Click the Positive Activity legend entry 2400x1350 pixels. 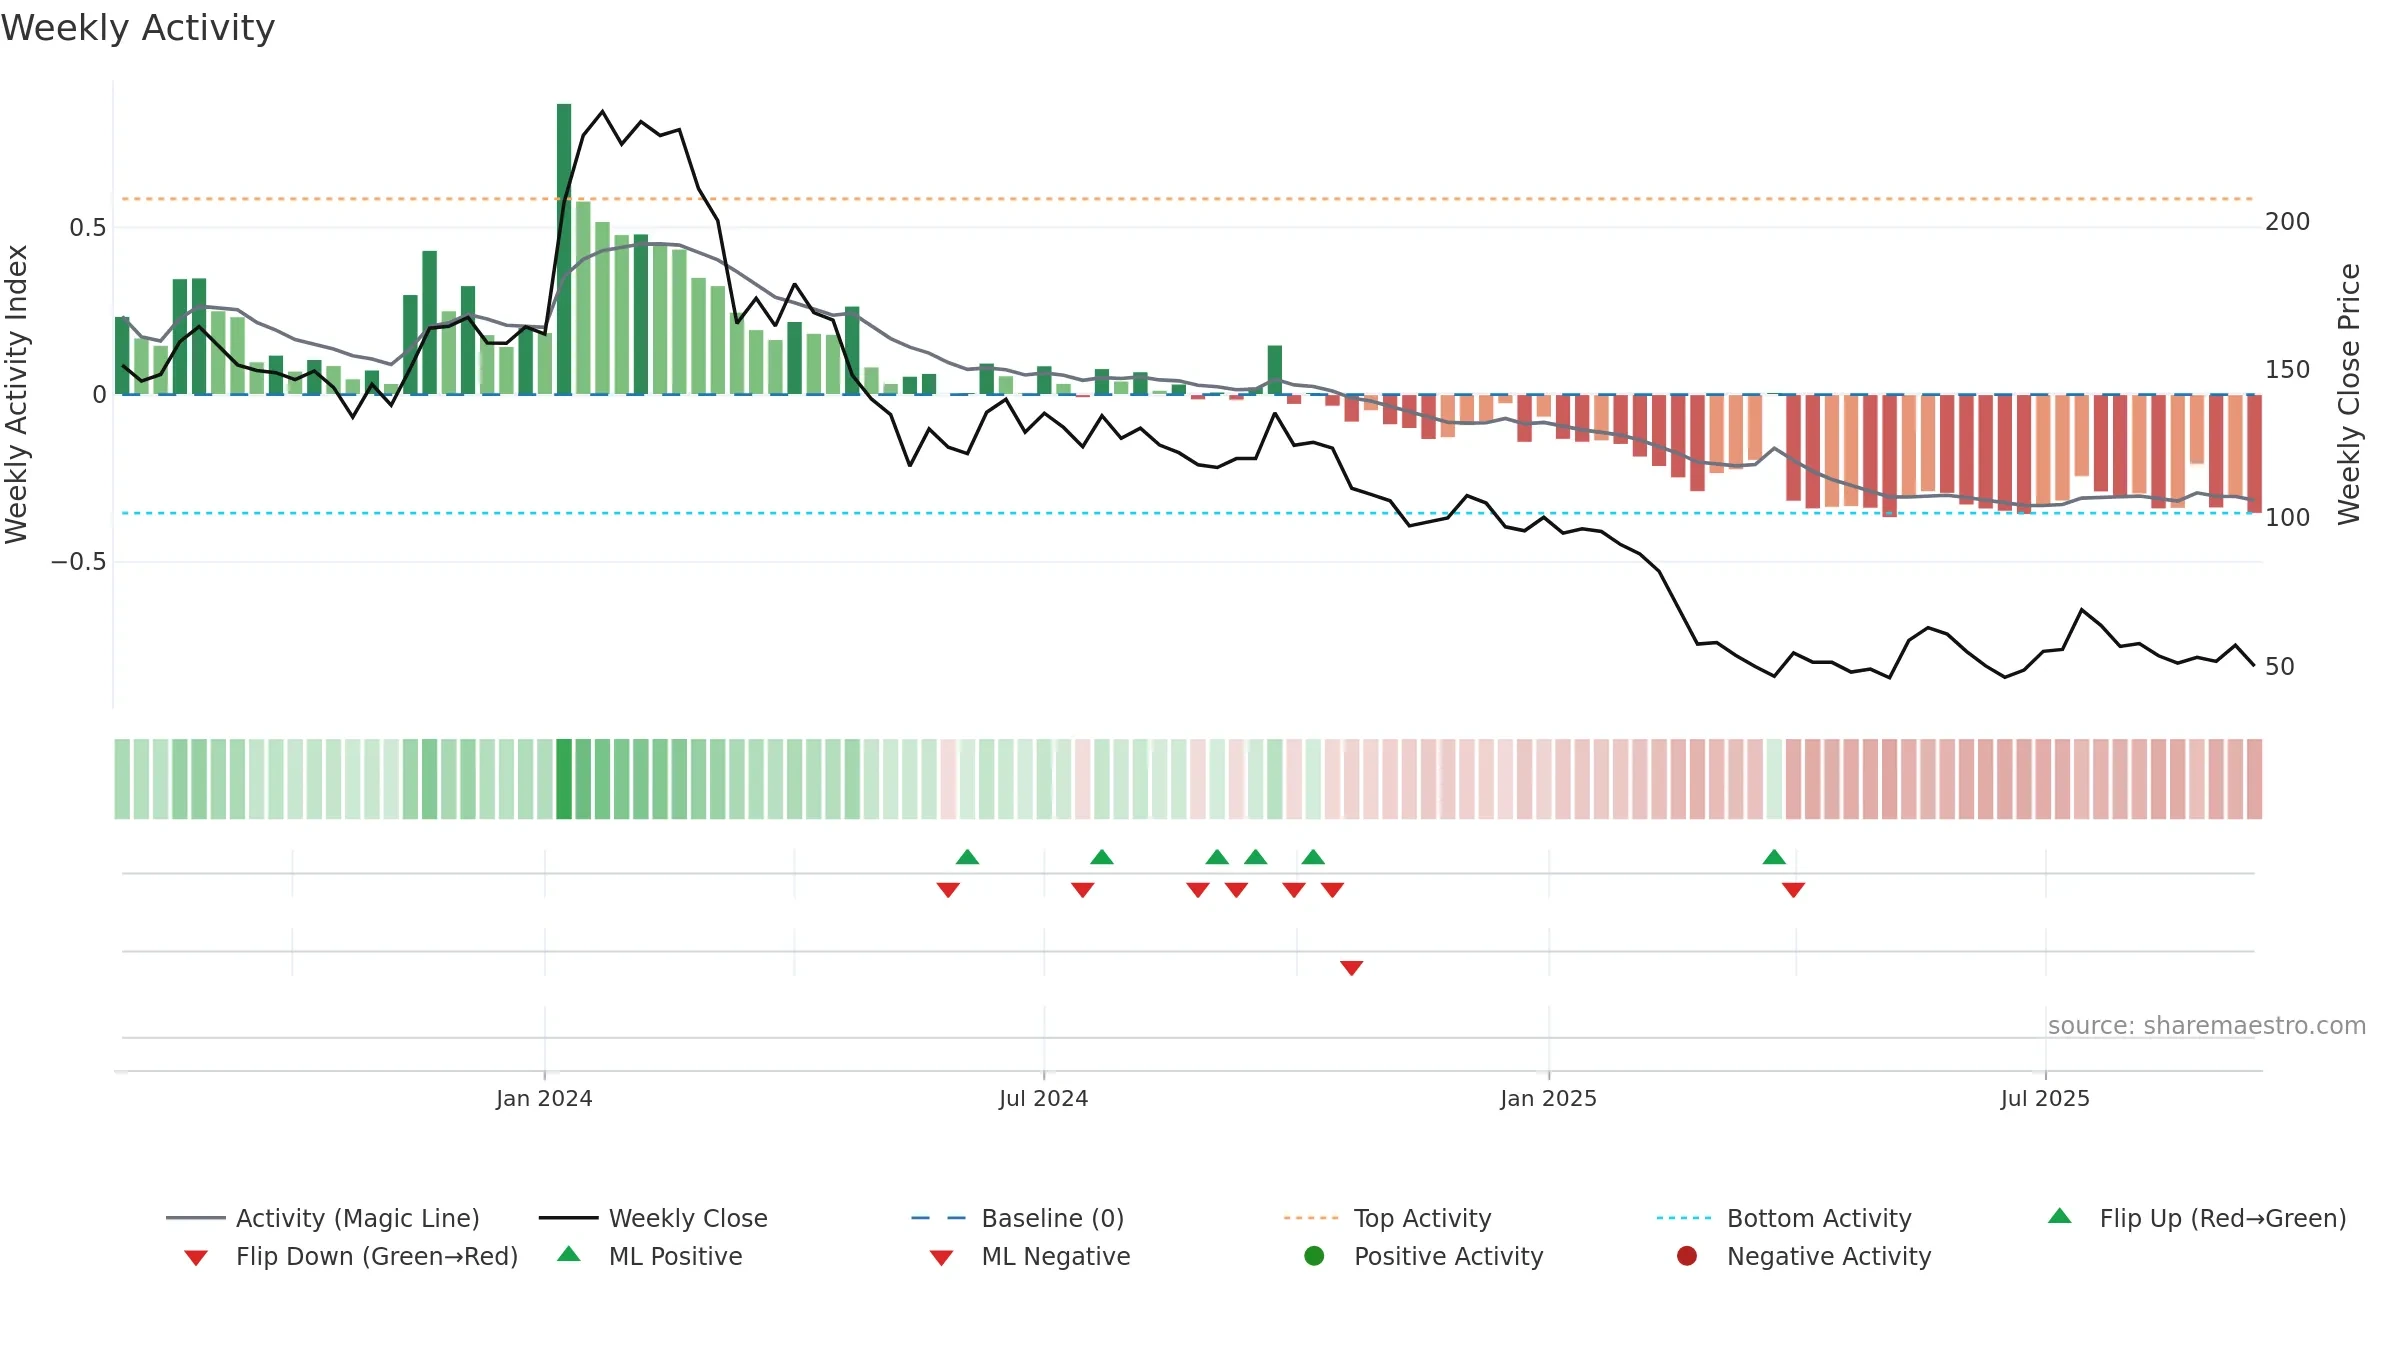pos(1424,1256)
